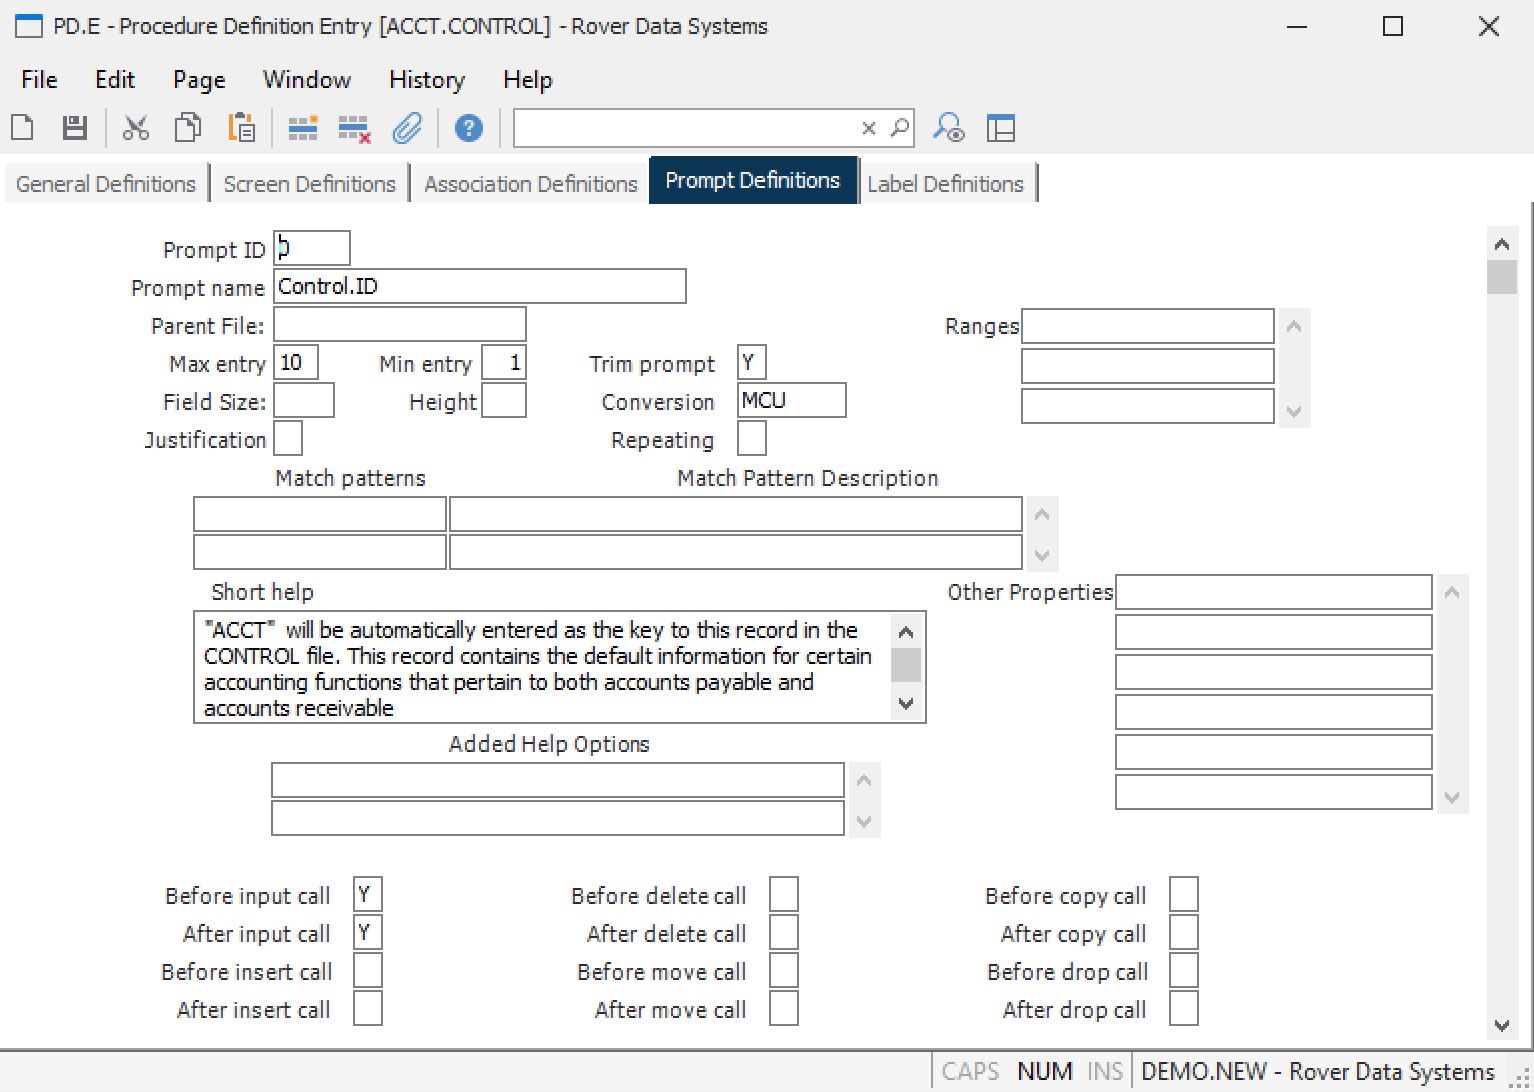Image resolution: width=1534 pixels, height=1092 pixels.
Task: Open help with the blue question mark icon
Action: pos(468,128)
